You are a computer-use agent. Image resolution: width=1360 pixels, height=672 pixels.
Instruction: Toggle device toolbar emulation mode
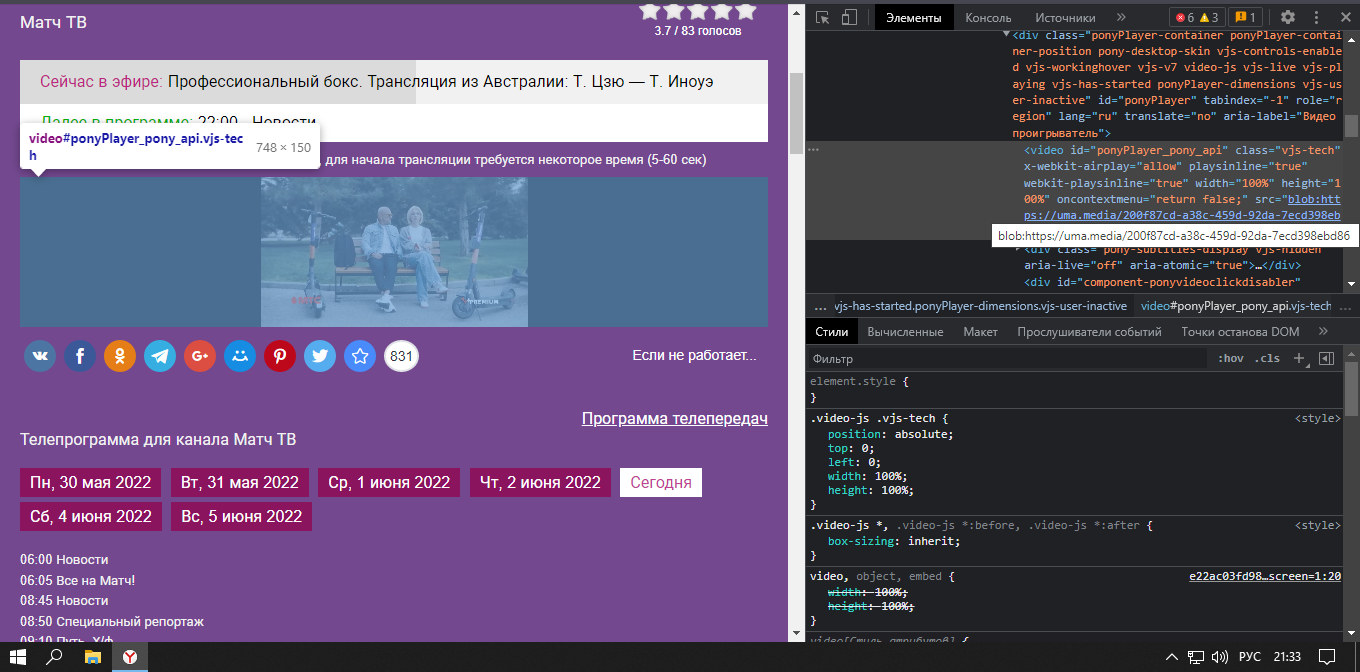(849, 17)
